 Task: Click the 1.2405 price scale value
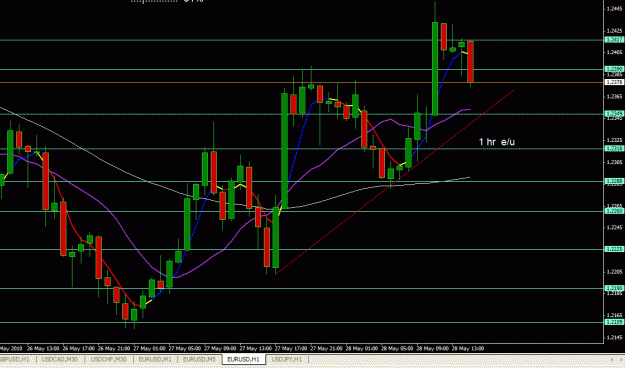[x=614, y=52]
